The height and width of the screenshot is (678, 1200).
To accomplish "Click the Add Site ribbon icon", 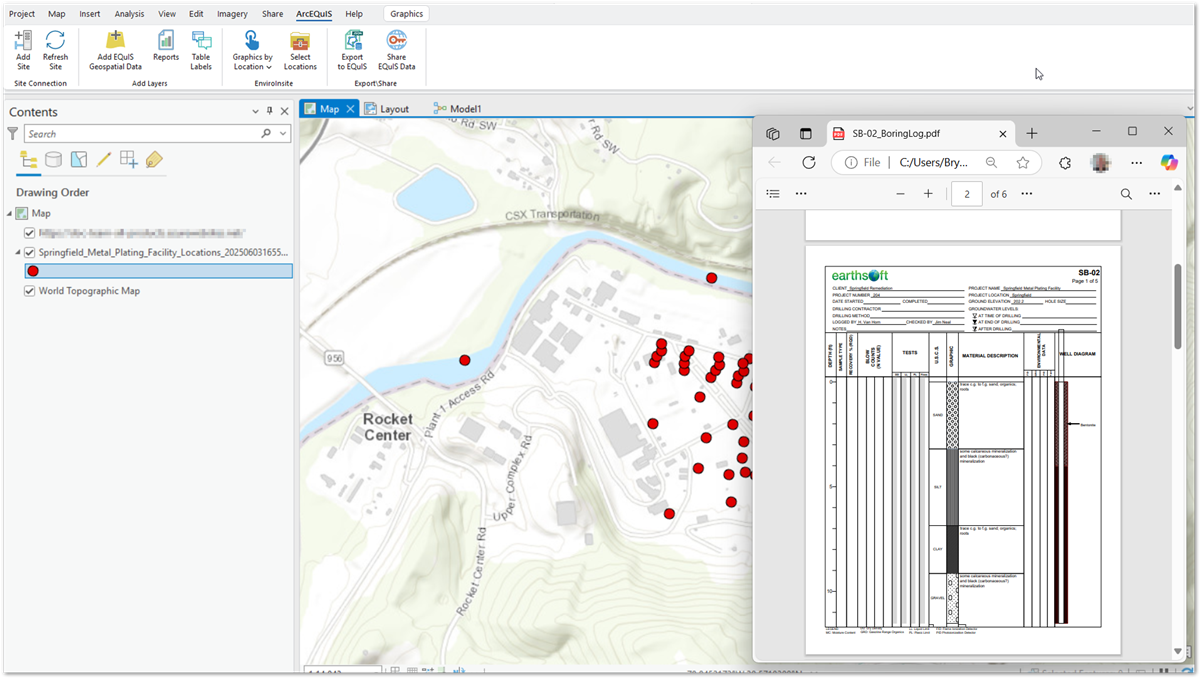I will [x=23, y=50].
